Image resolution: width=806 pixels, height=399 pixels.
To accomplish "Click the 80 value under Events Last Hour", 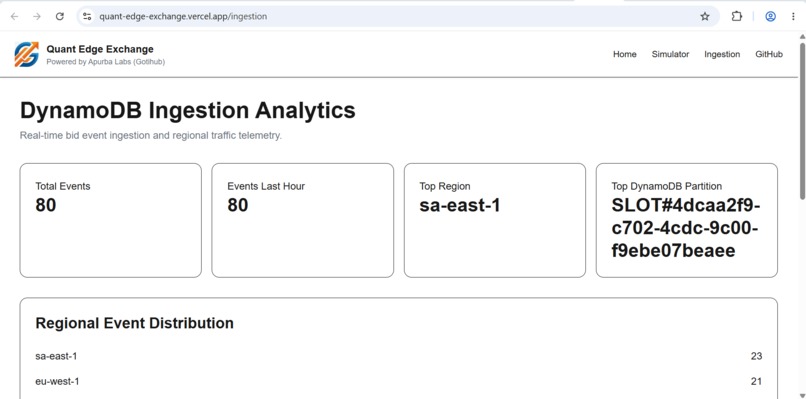I will pos(237,205).
